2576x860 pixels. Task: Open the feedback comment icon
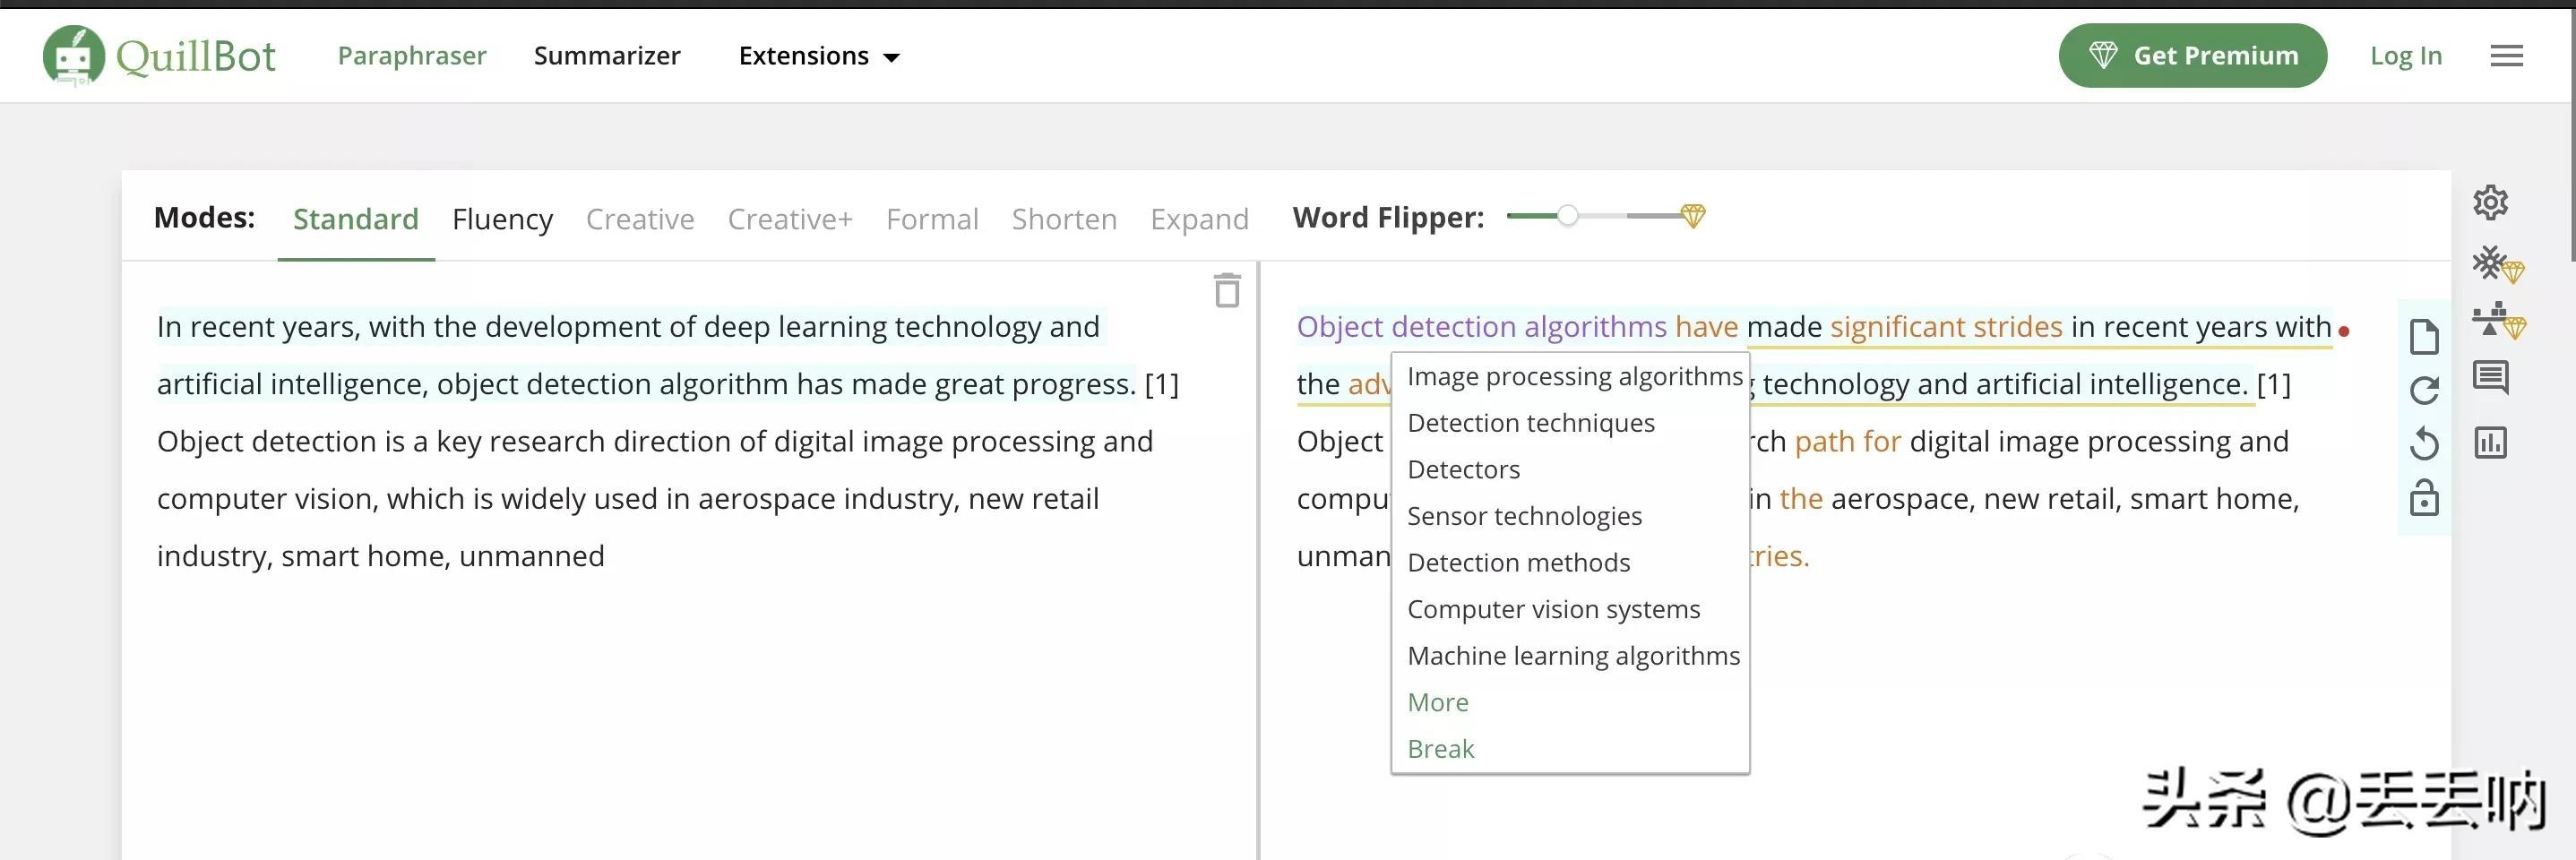2490,378
